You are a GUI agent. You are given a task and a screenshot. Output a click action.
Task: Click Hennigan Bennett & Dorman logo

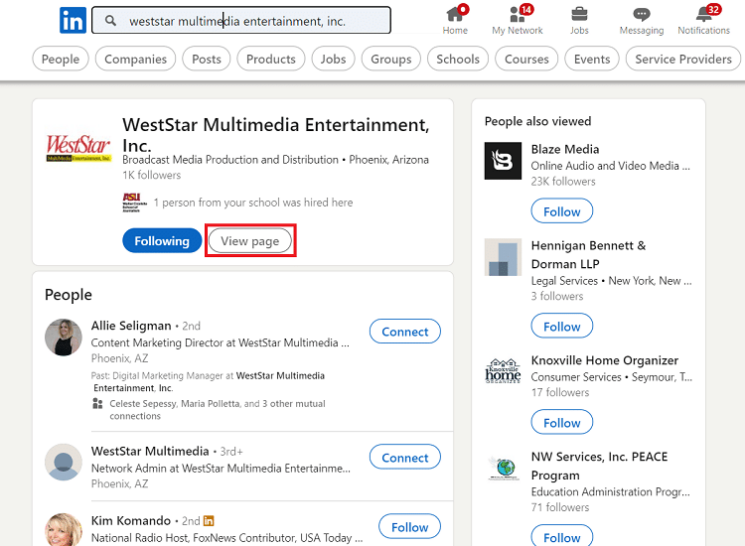point(503,257)
